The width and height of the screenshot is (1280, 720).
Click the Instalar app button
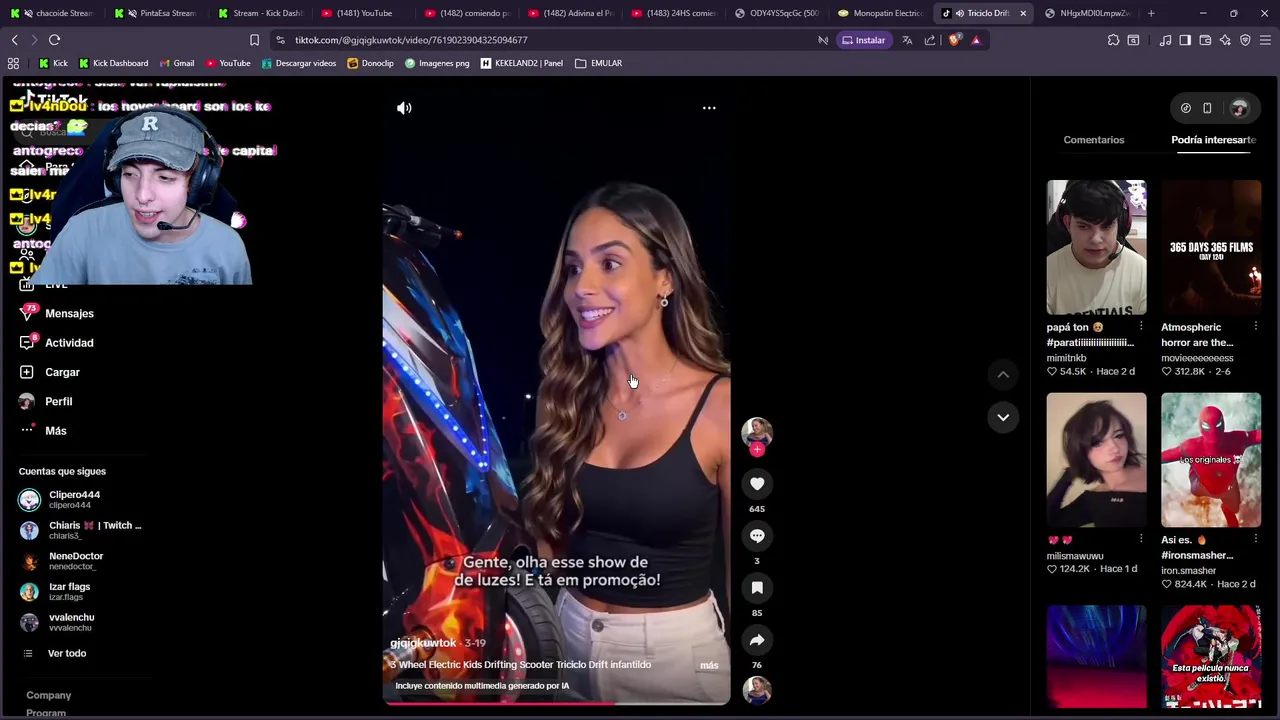click(864, 40)
